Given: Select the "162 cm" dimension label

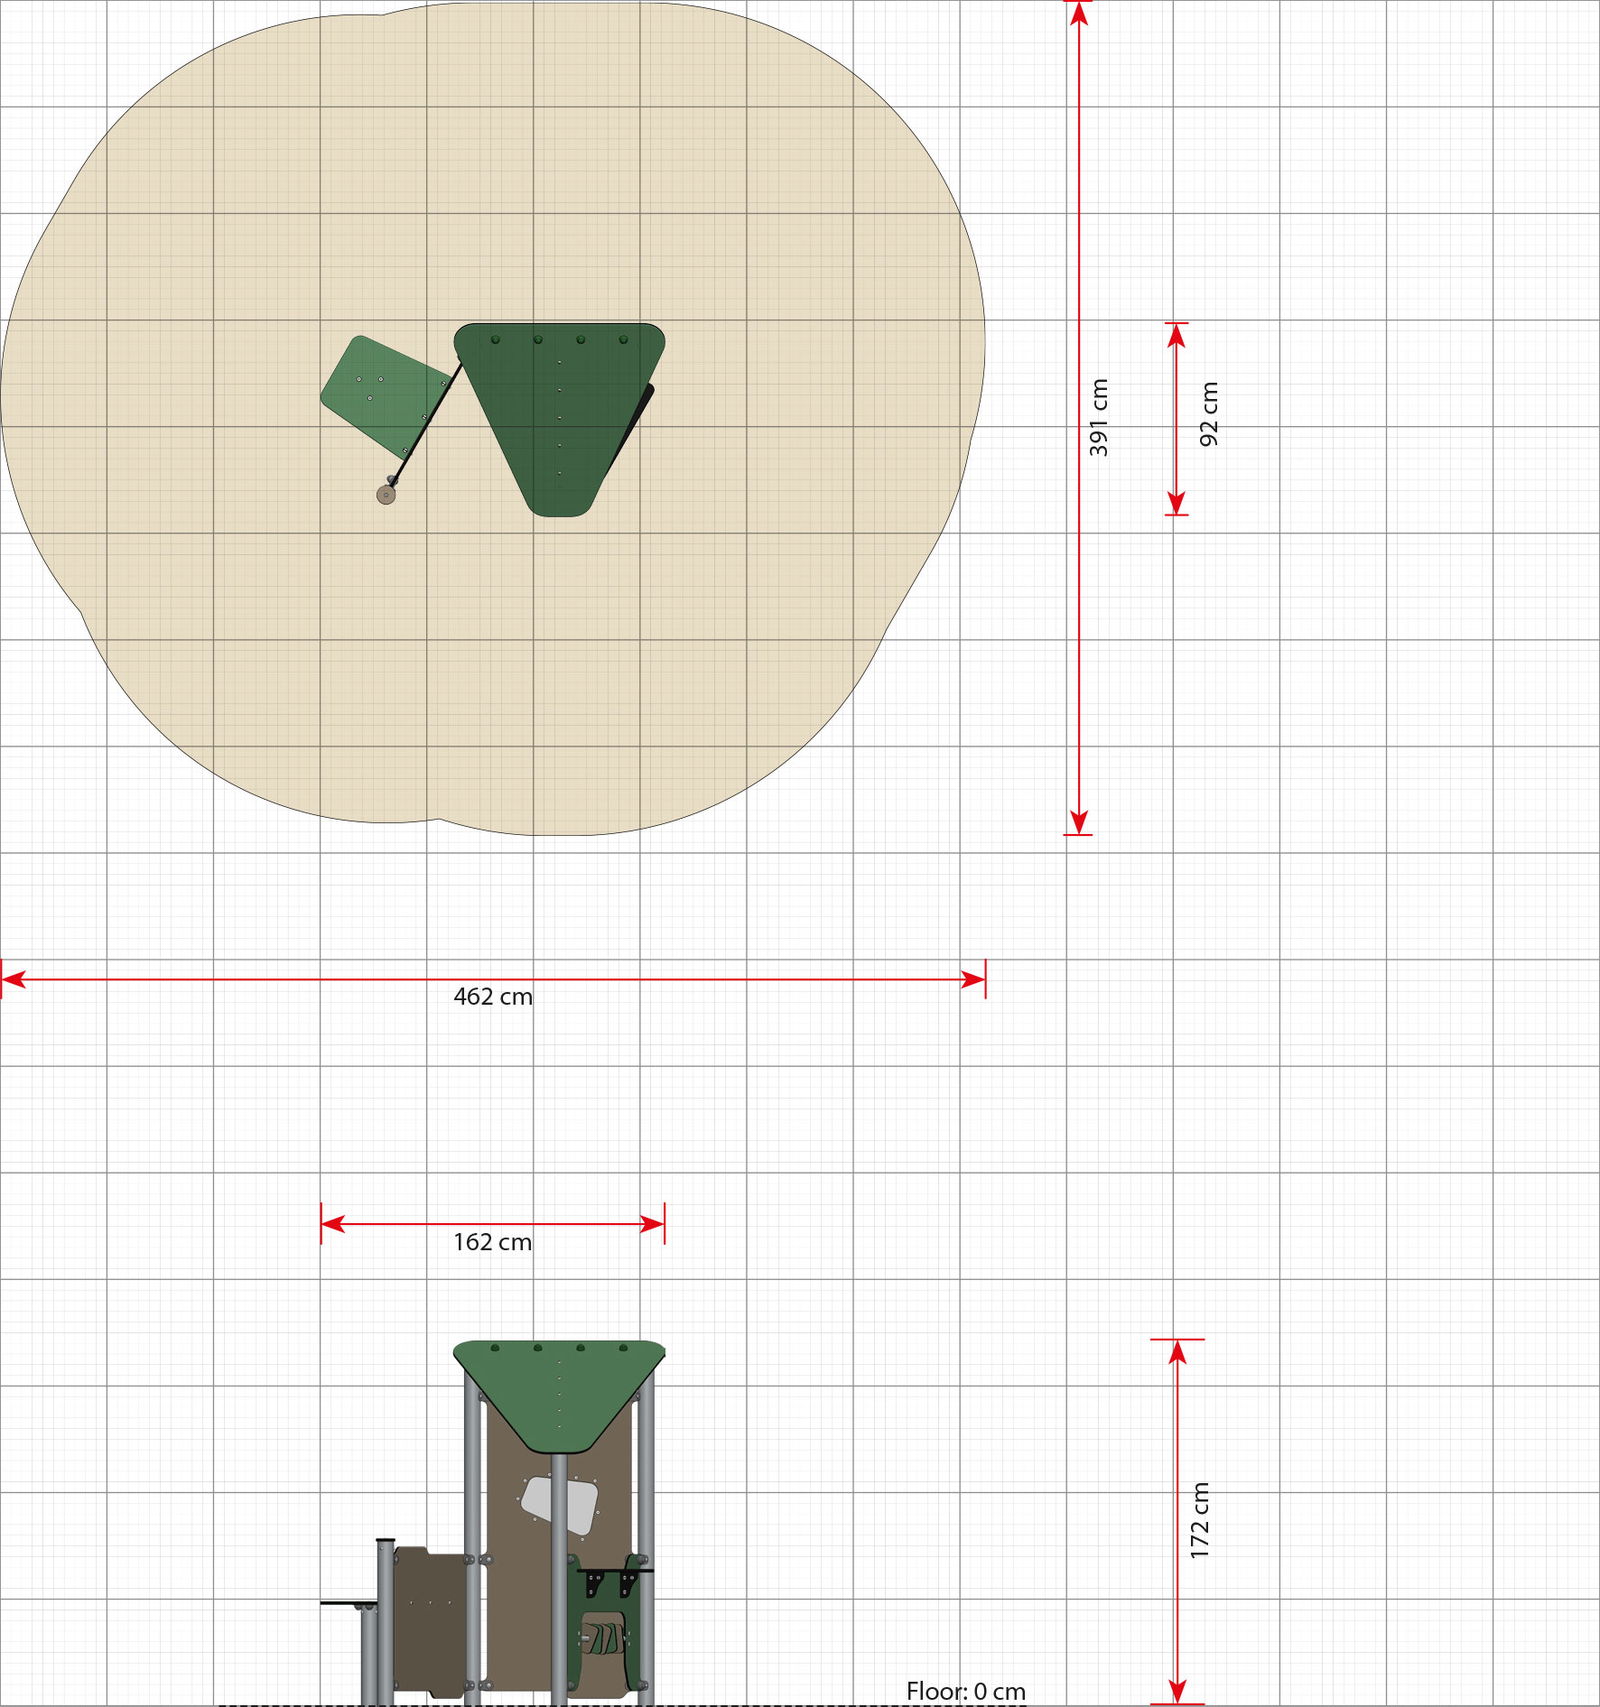Looking at the screenshot, I should click(x=492, y=1242).
